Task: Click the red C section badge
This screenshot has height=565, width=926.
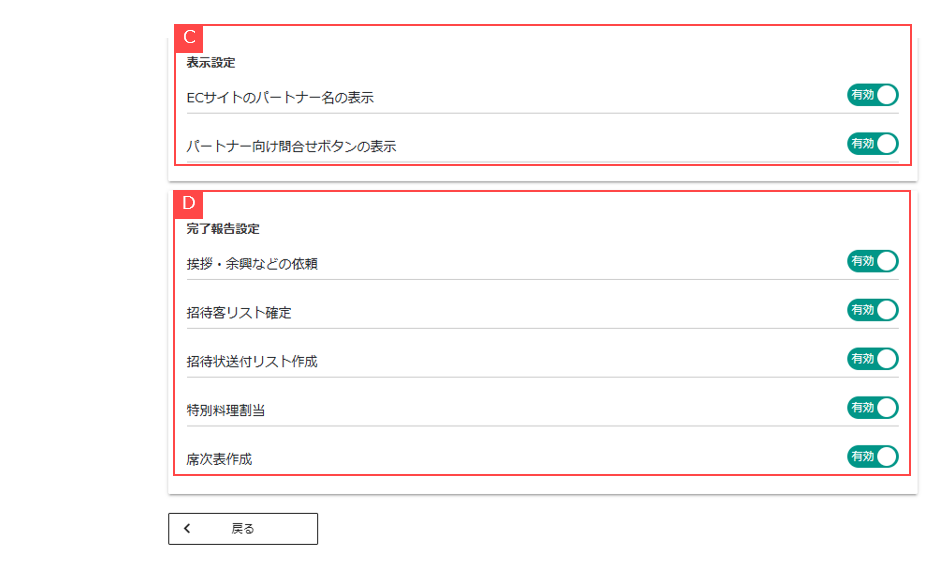Action: tap(189, 38)
